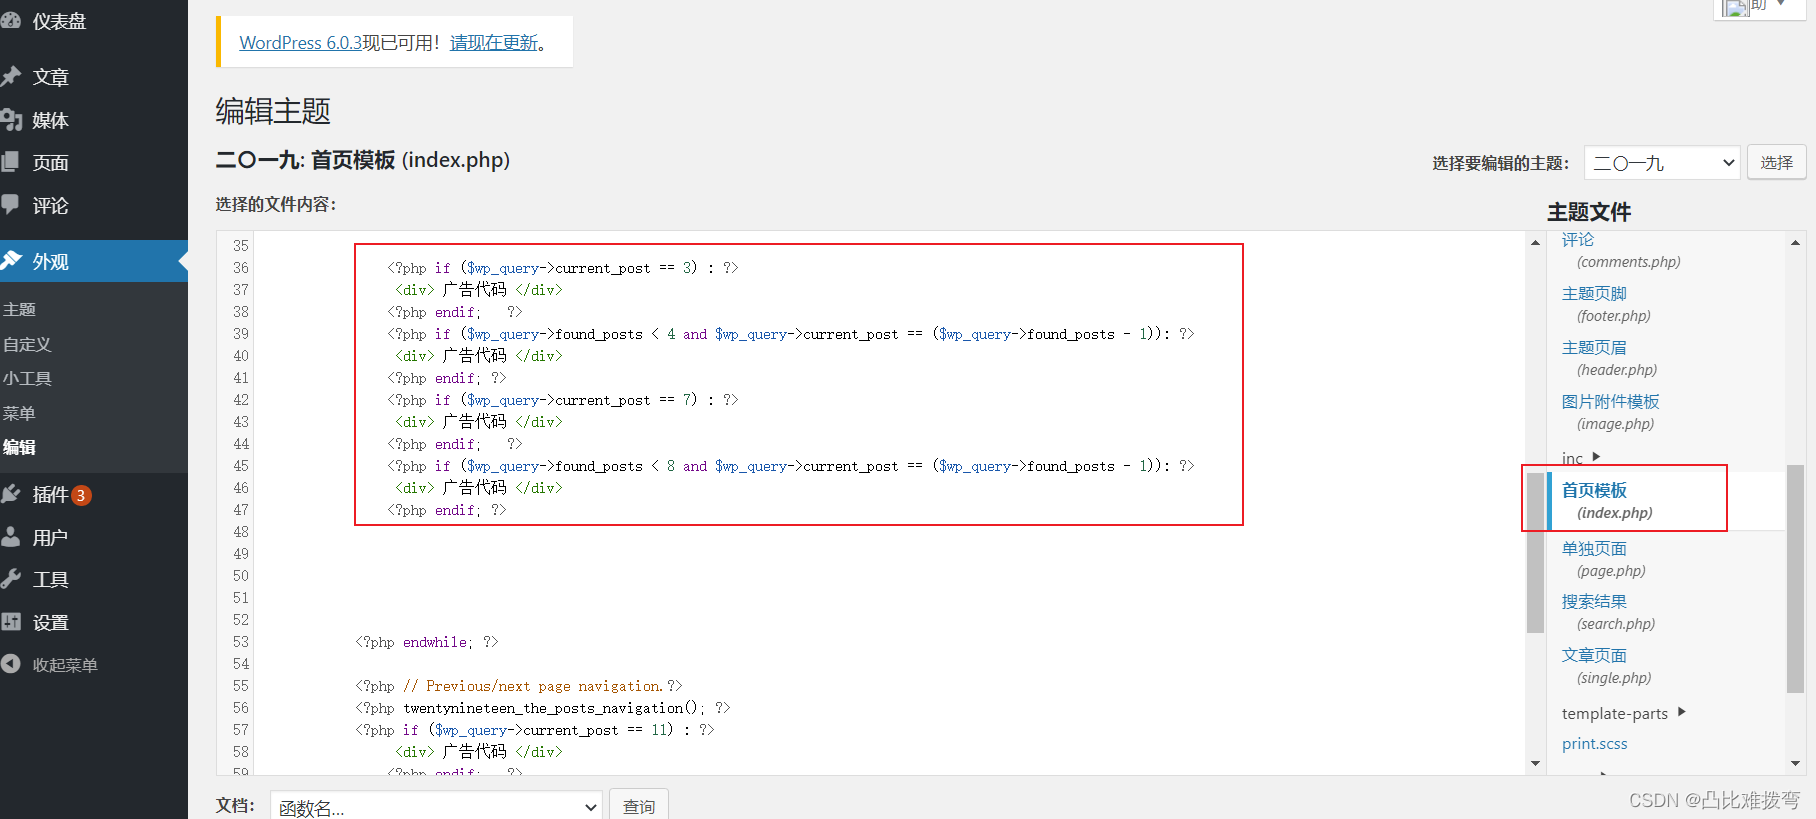Click the plugin update badge showing 3
Viewport: 1816px width, 819px height.
click(x=81, y=495)
